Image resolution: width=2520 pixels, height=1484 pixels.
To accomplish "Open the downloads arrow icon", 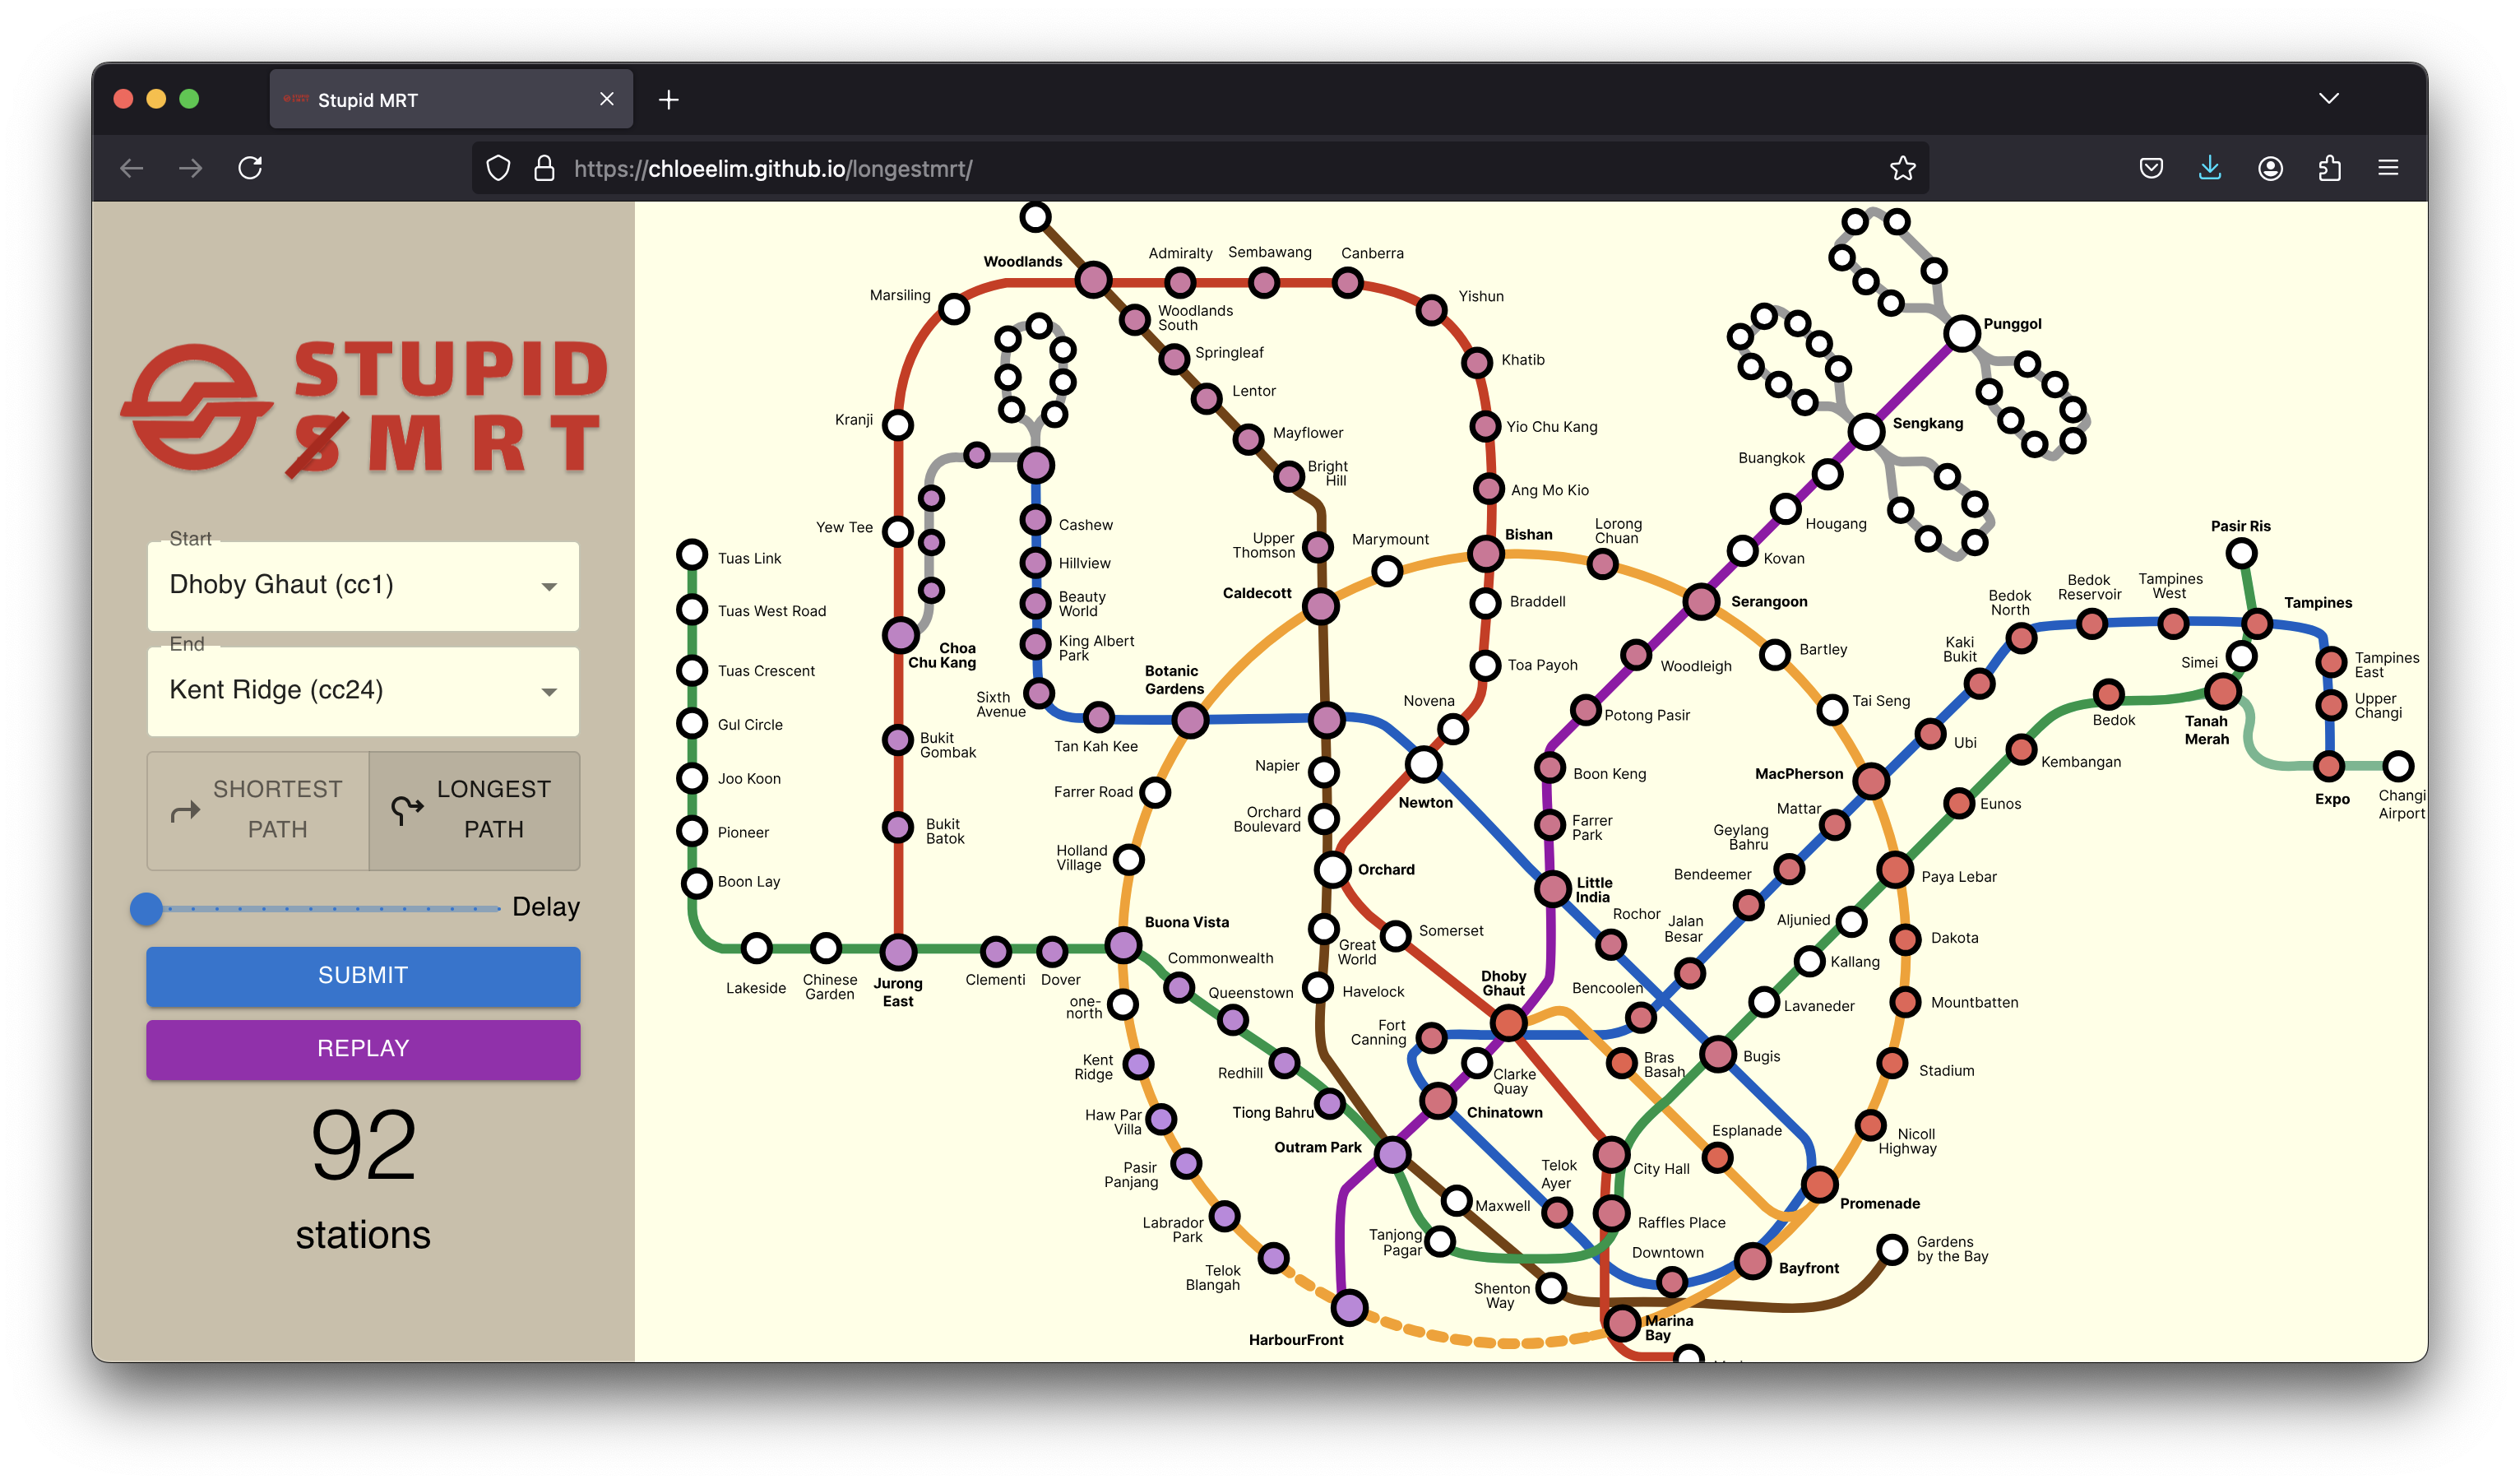I will [2210, 168].
